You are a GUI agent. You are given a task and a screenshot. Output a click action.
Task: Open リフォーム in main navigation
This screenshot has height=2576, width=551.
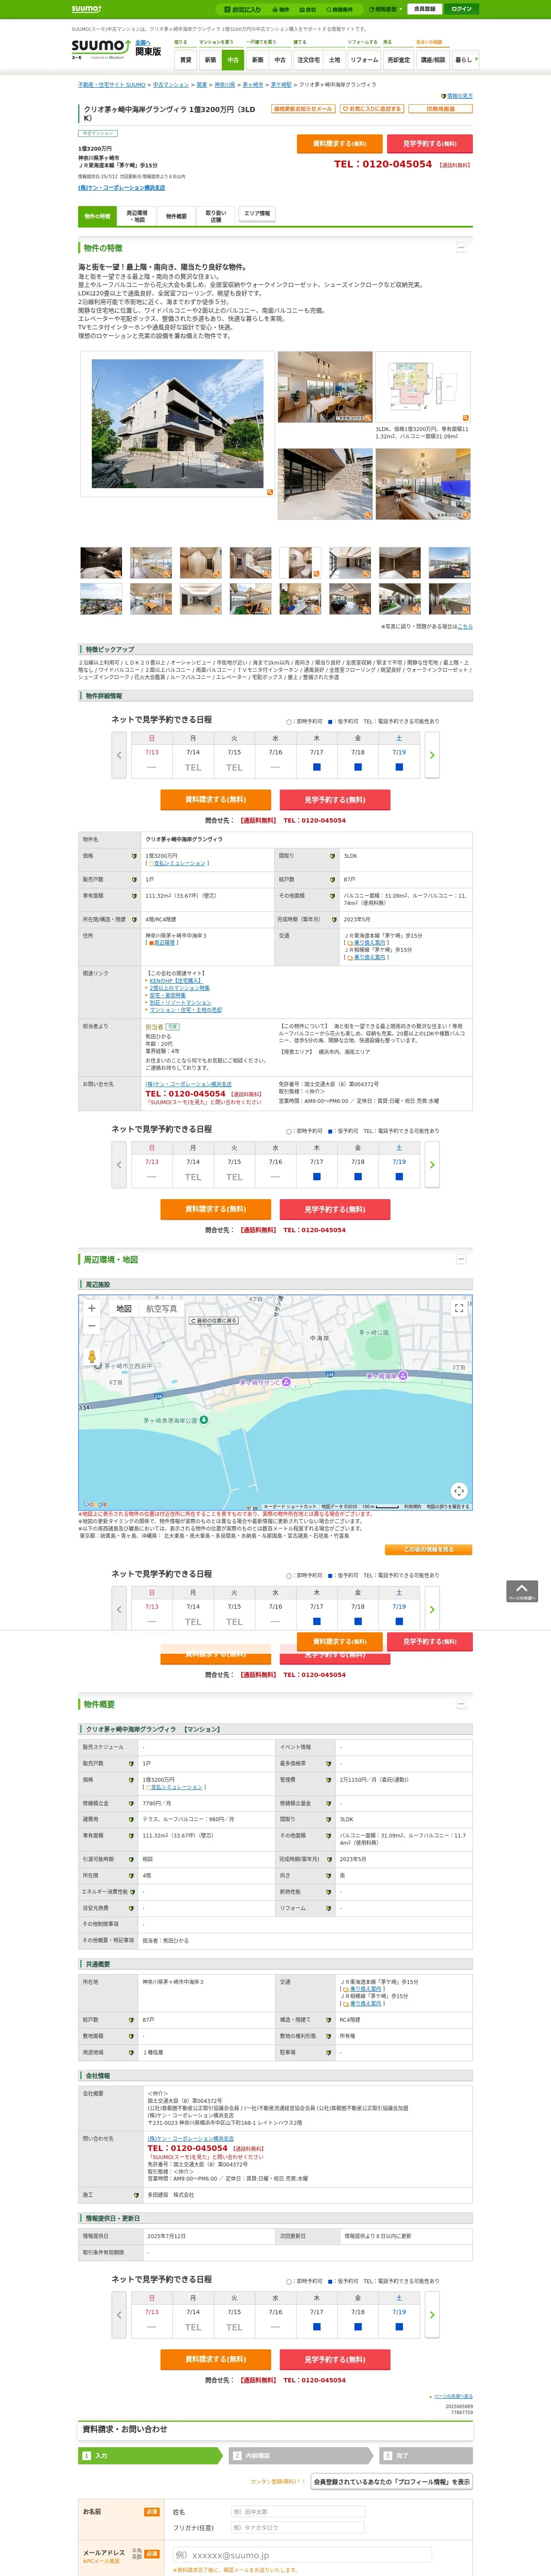pos(364,60)
